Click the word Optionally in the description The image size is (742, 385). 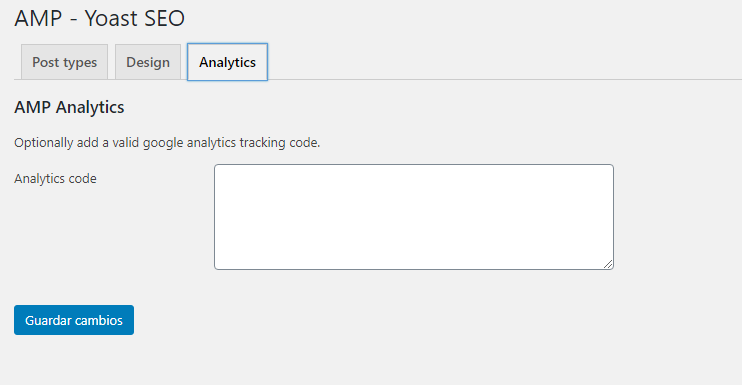44,143
